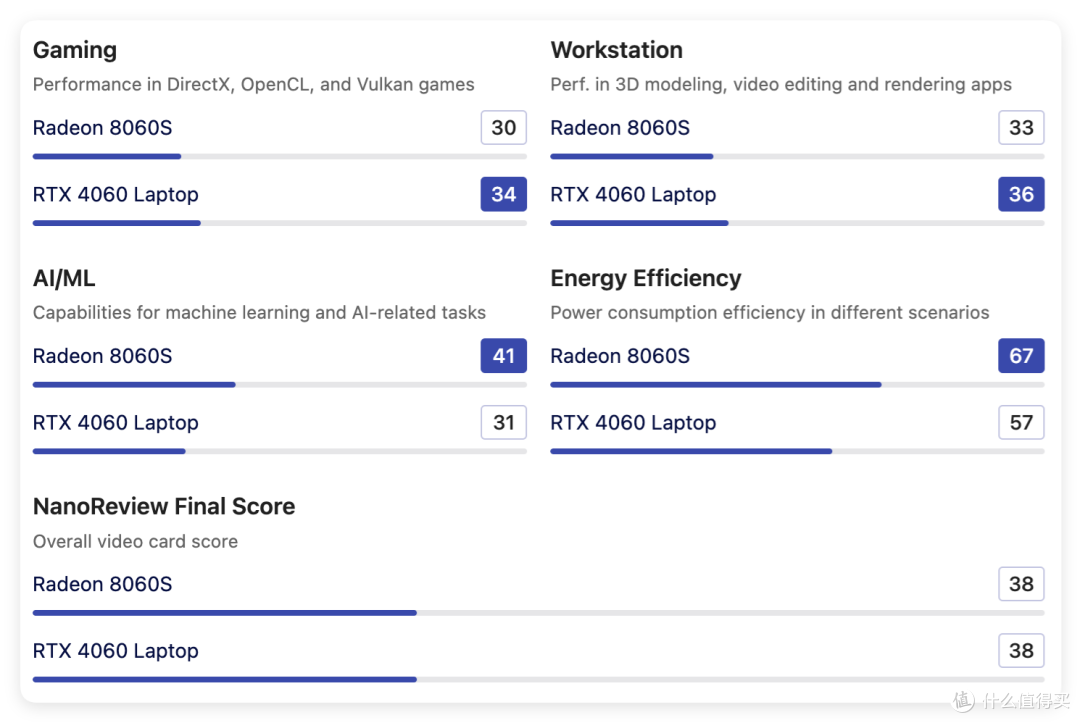This screenshot has height=723, width=1080.
Task: Click the Gaming score badge showing 34
Action: tap(503, 194)
